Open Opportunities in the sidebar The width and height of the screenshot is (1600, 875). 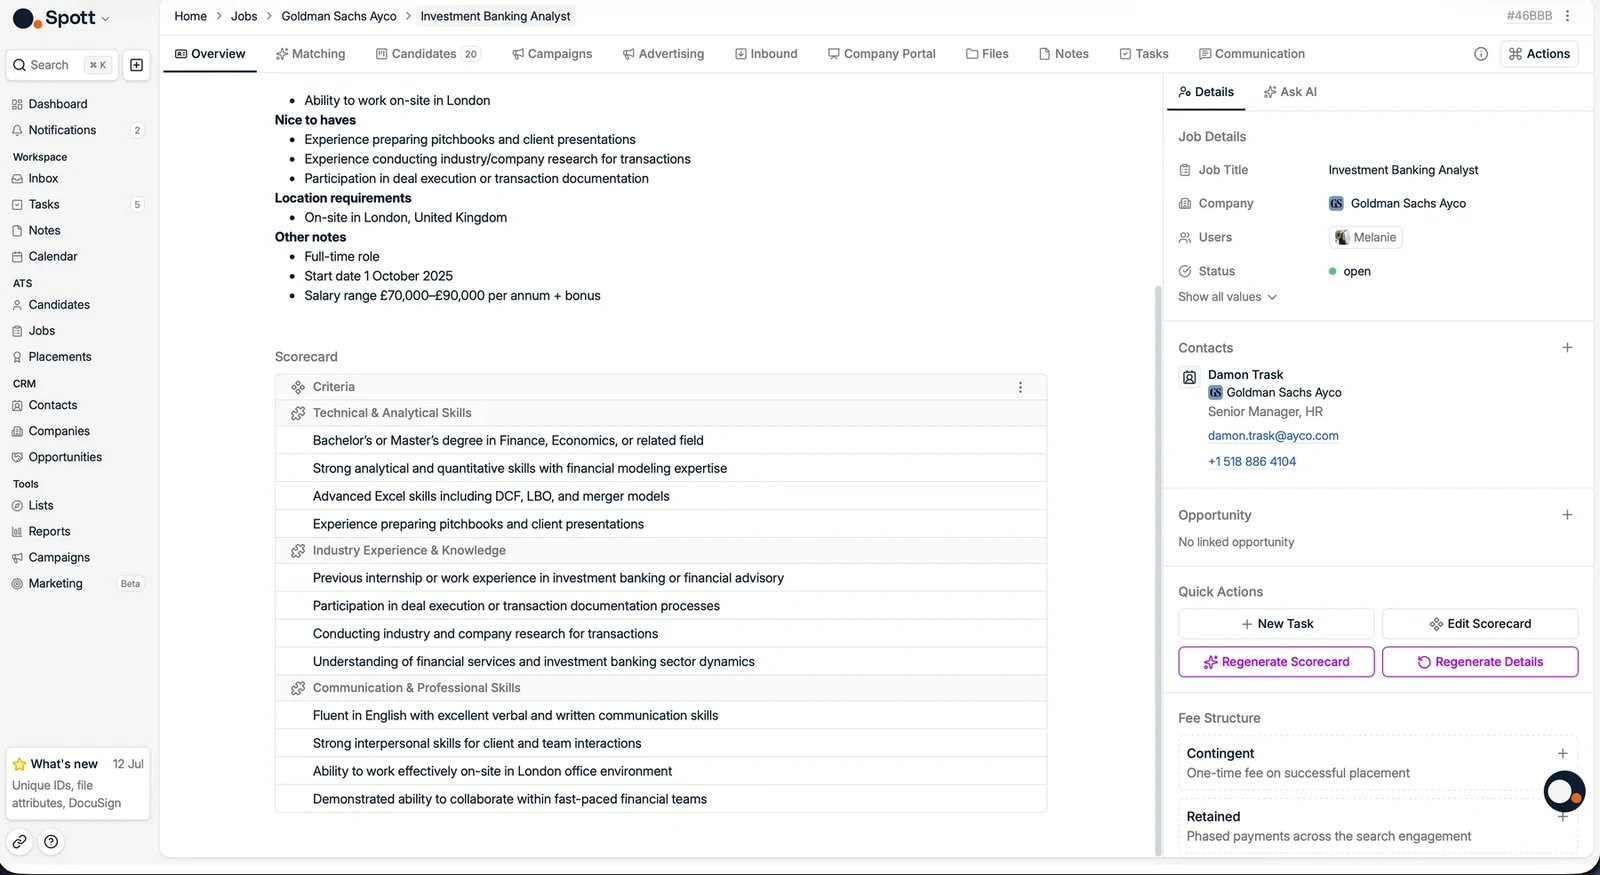click(x=65, y=457)
